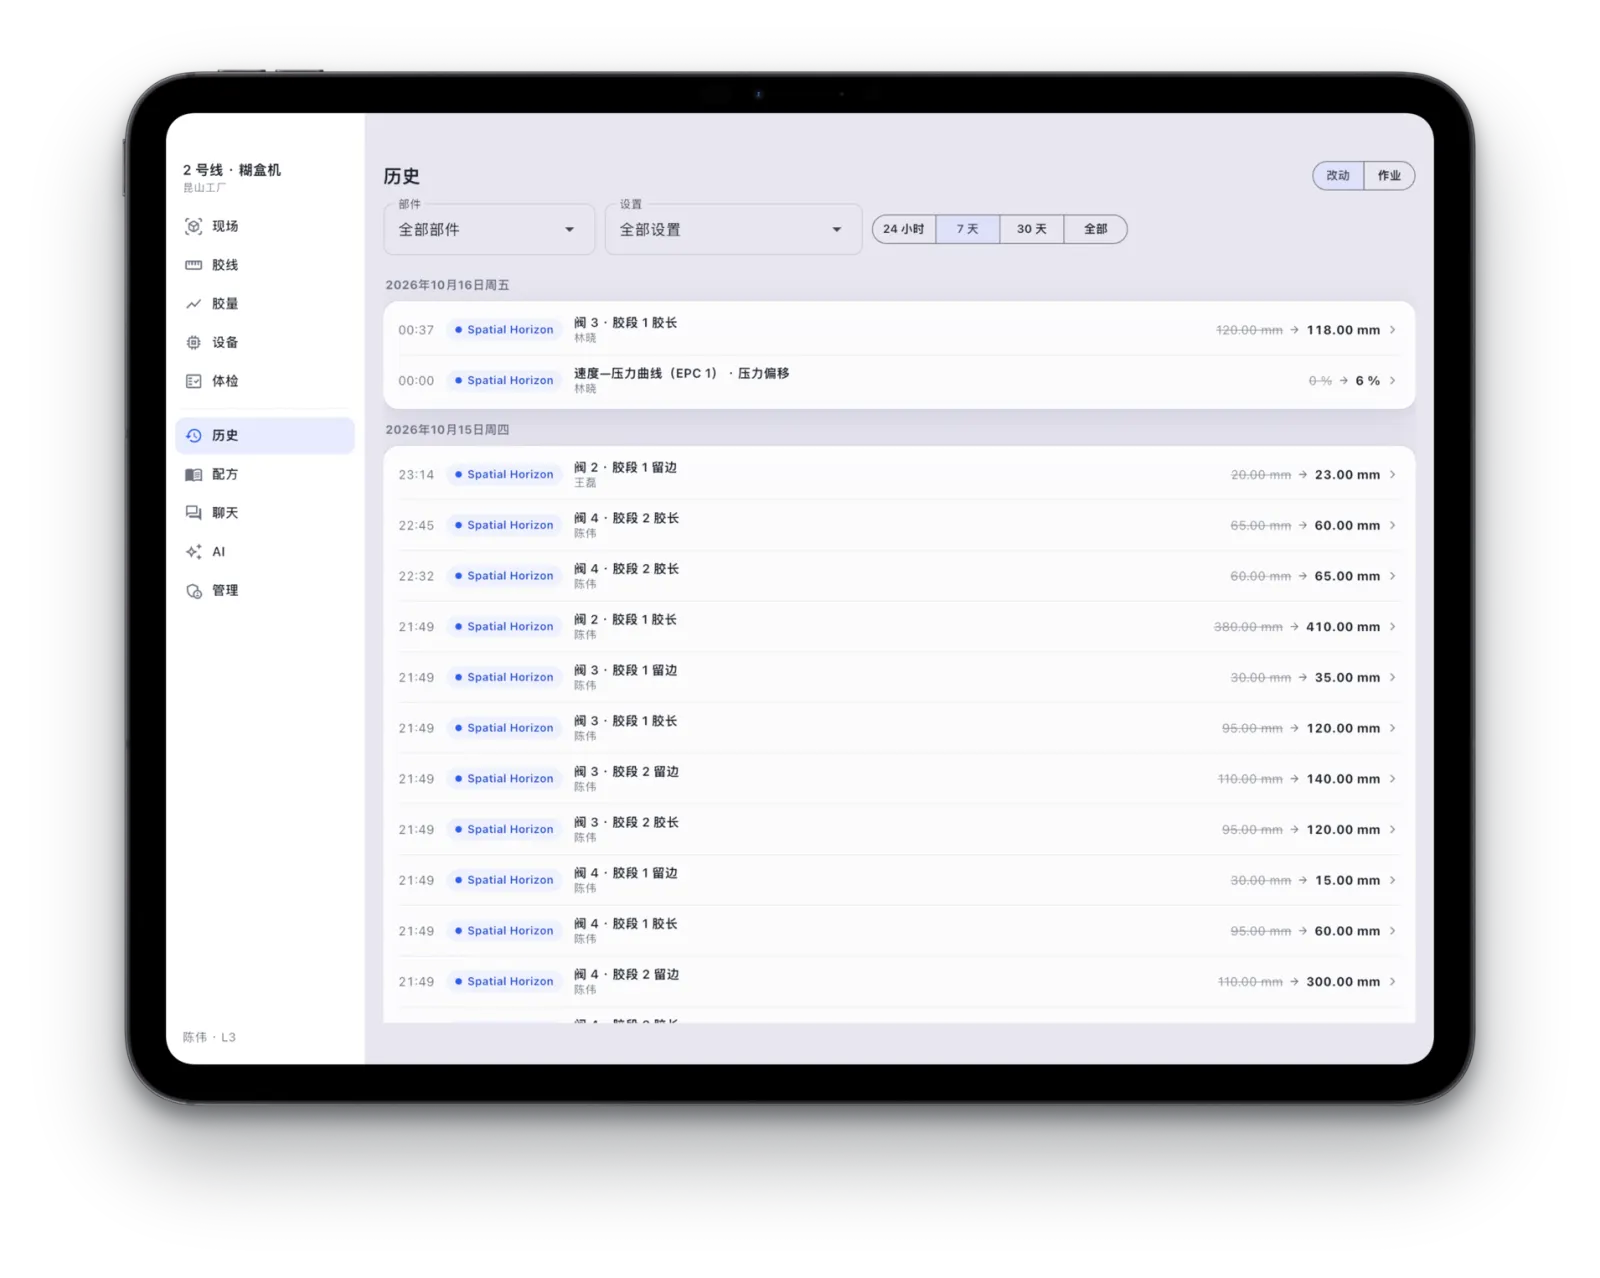The width and height of the screenshot is (1600, 1278).
Task: Select the 历史 clock icon
Action: [194, 436]
